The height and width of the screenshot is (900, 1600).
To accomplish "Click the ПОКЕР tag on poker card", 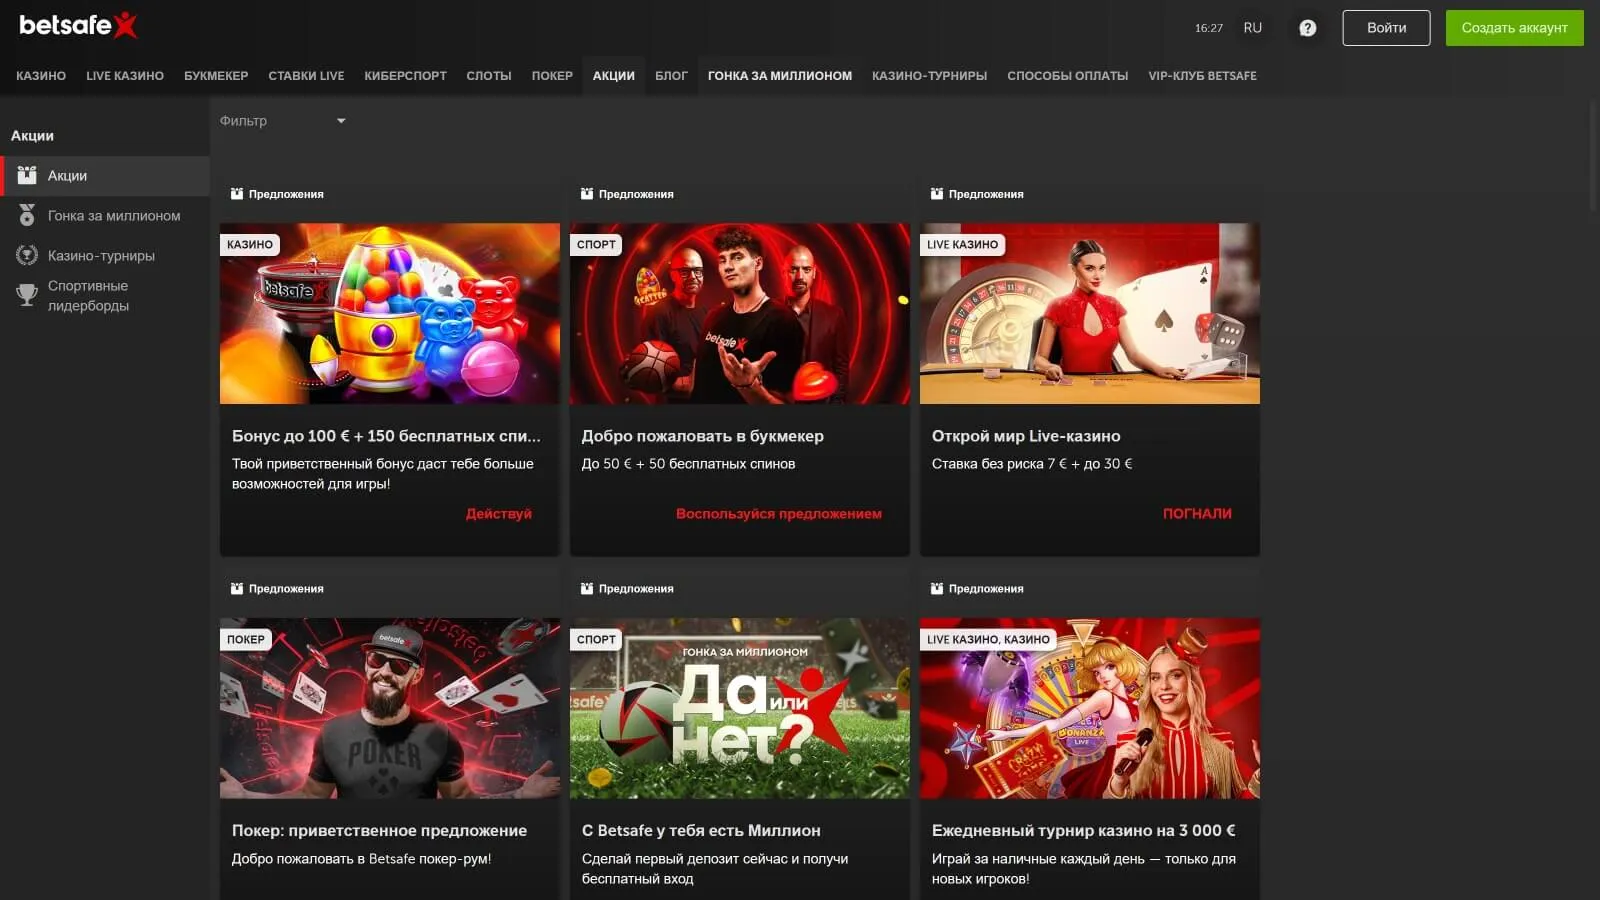I will pyautogui.click(x=246, y=640).
